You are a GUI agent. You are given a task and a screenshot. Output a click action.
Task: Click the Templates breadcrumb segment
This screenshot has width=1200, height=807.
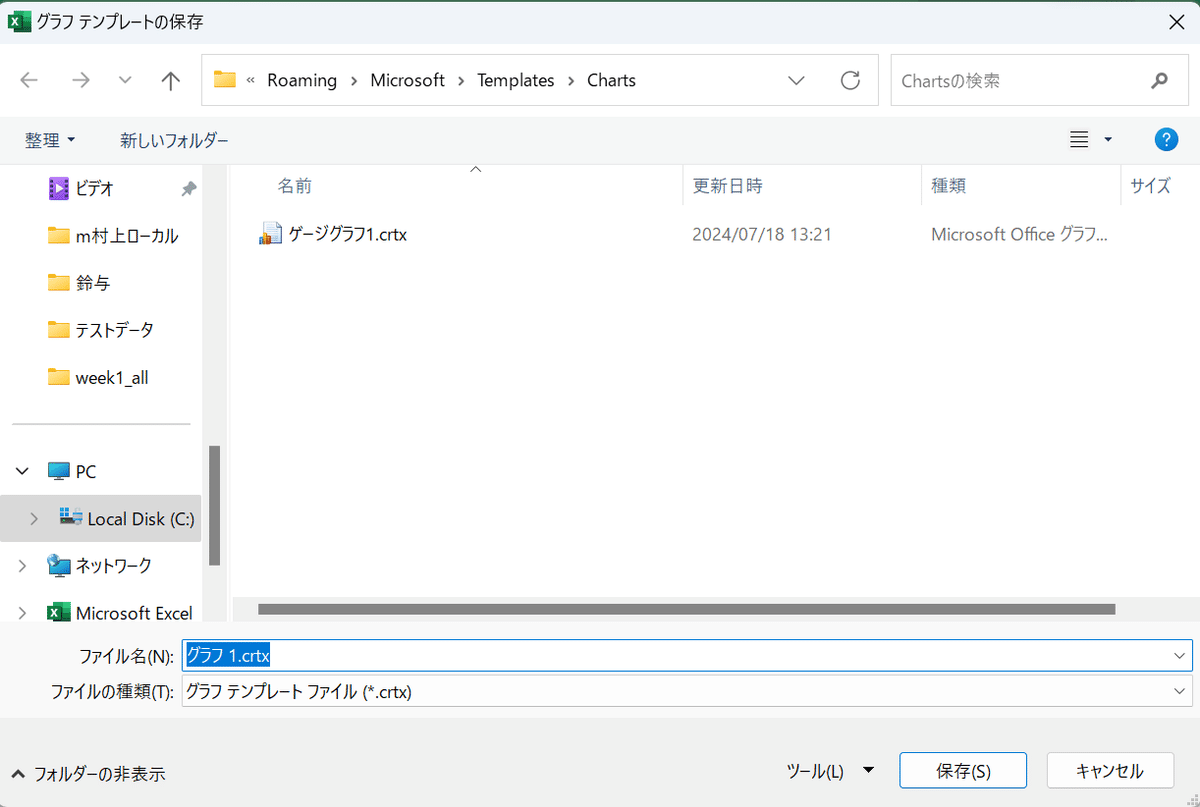click(515, 81)
